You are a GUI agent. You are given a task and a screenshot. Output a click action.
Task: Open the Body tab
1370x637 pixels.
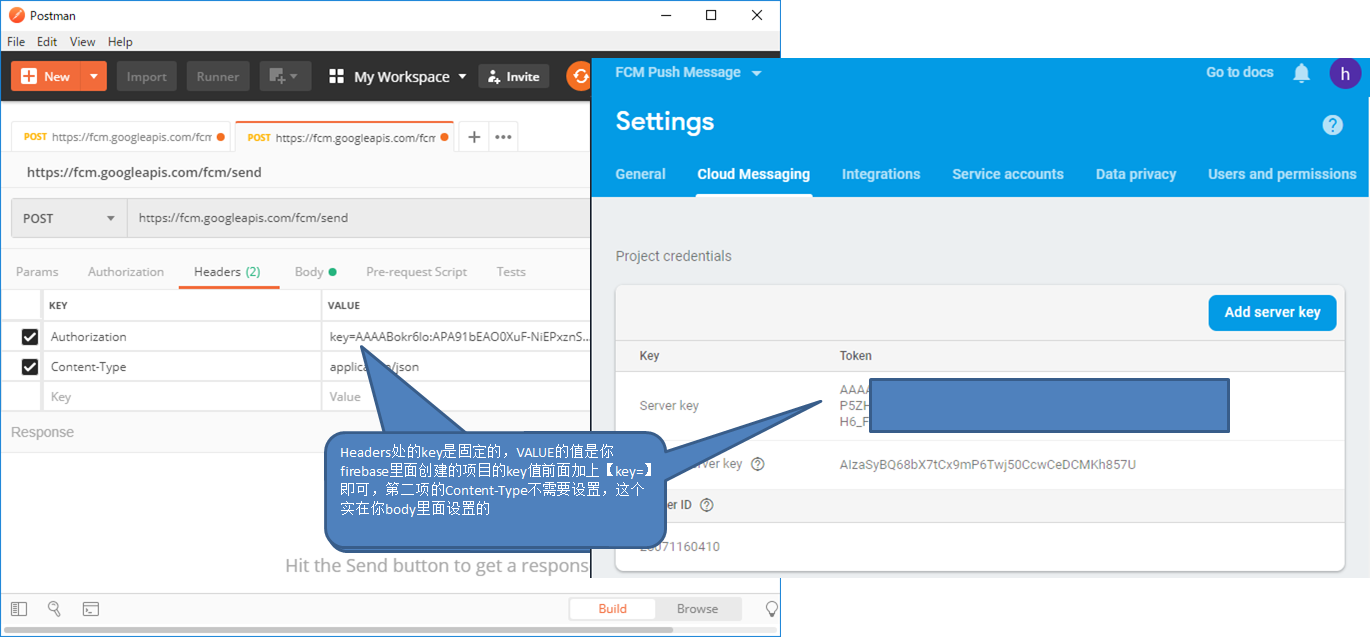point(315,272)
